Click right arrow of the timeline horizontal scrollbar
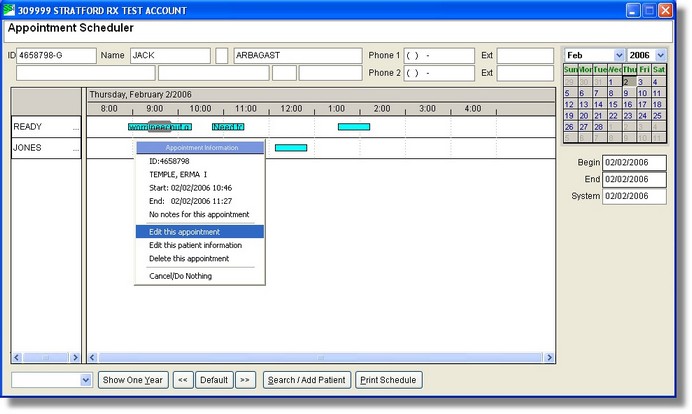 (549, 358)
